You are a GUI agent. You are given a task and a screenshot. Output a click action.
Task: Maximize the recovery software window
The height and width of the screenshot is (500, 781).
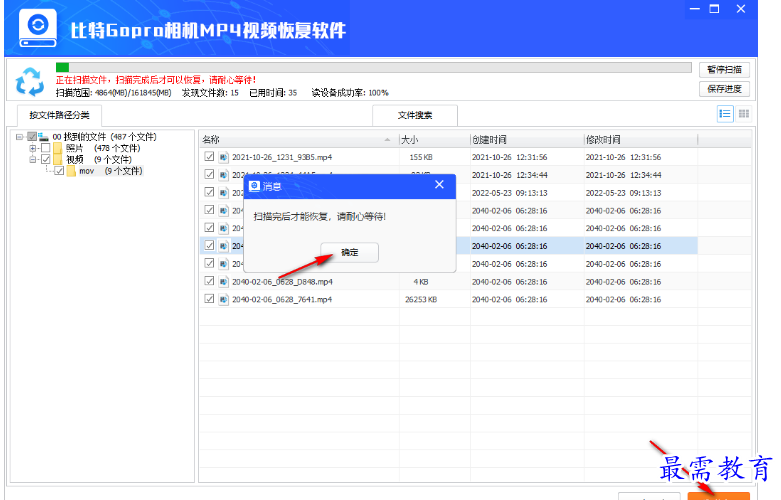714,9
